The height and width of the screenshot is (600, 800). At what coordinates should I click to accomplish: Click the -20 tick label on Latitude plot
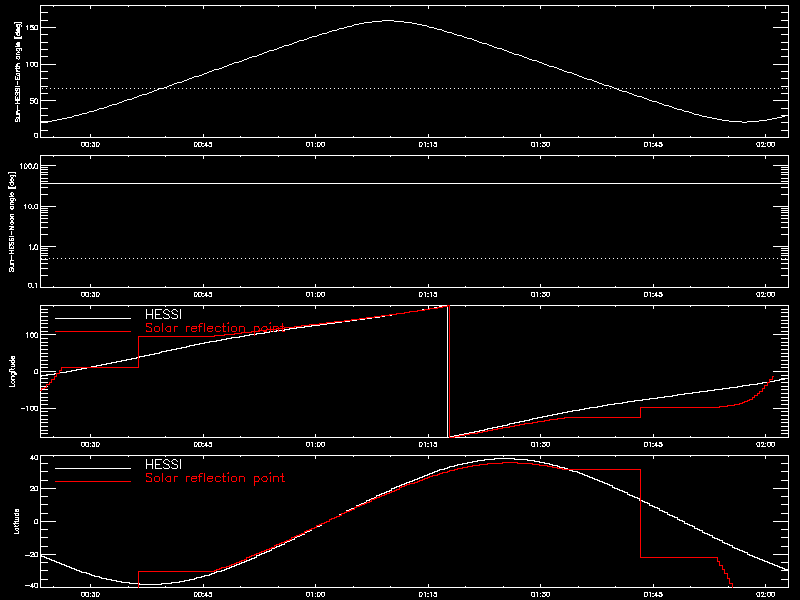tap(32, 555)
